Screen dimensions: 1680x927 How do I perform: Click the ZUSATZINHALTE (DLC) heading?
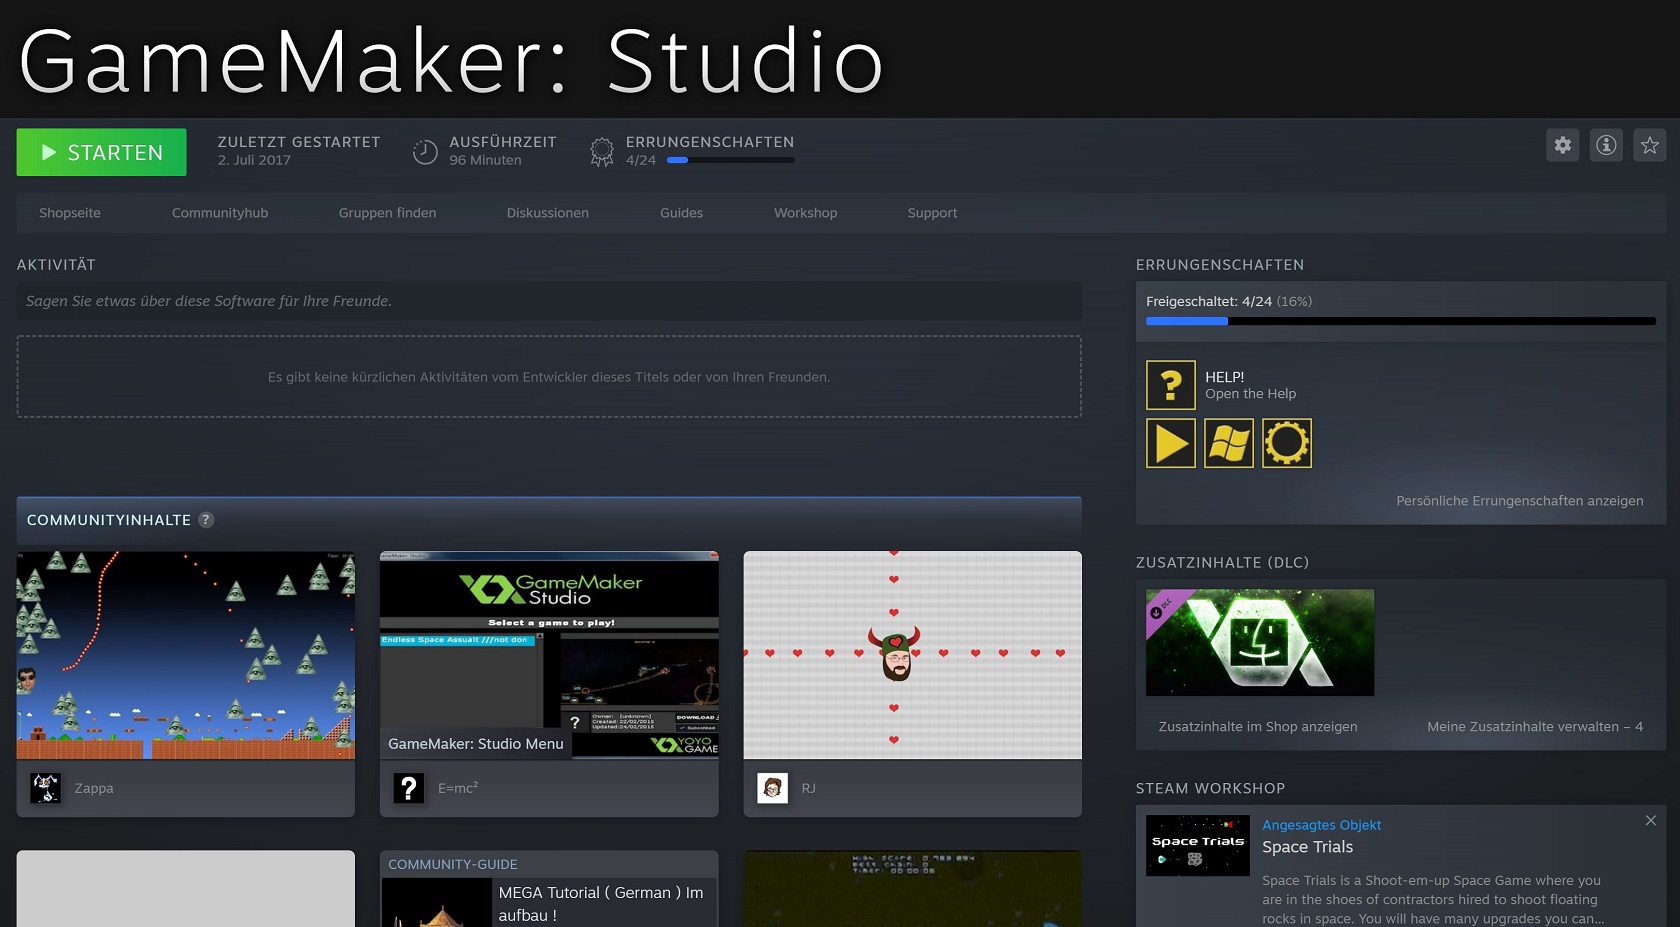tap(1222, 563)
